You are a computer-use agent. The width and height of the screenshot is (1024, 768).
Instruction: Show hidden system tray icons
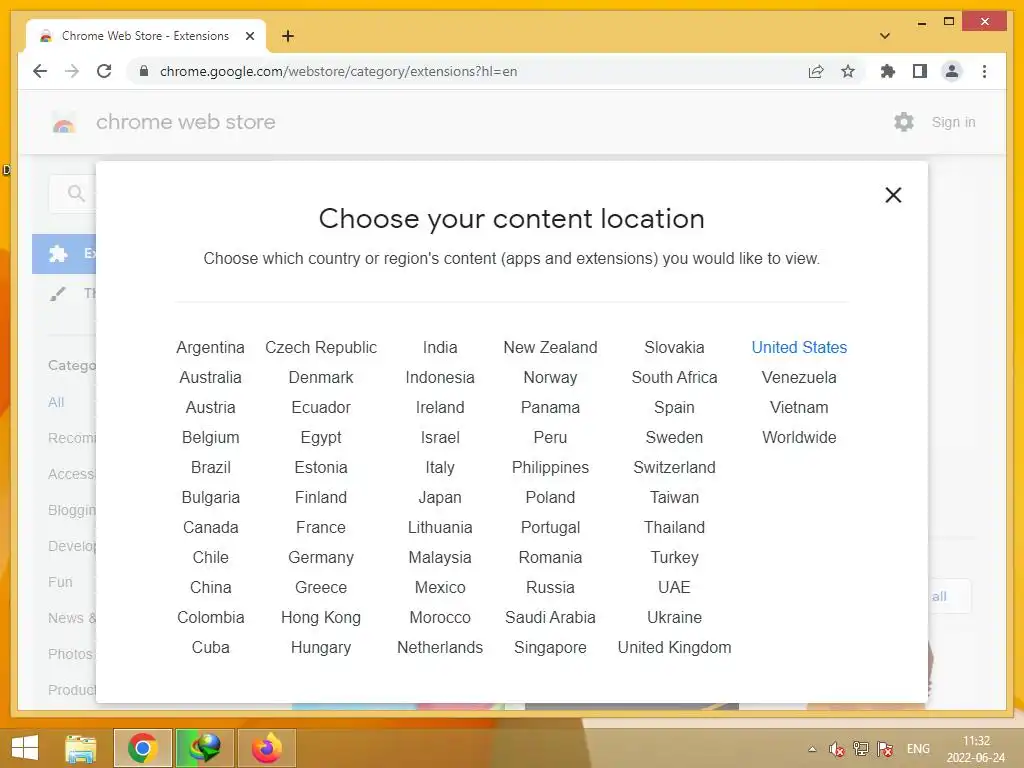coord(812,749)
